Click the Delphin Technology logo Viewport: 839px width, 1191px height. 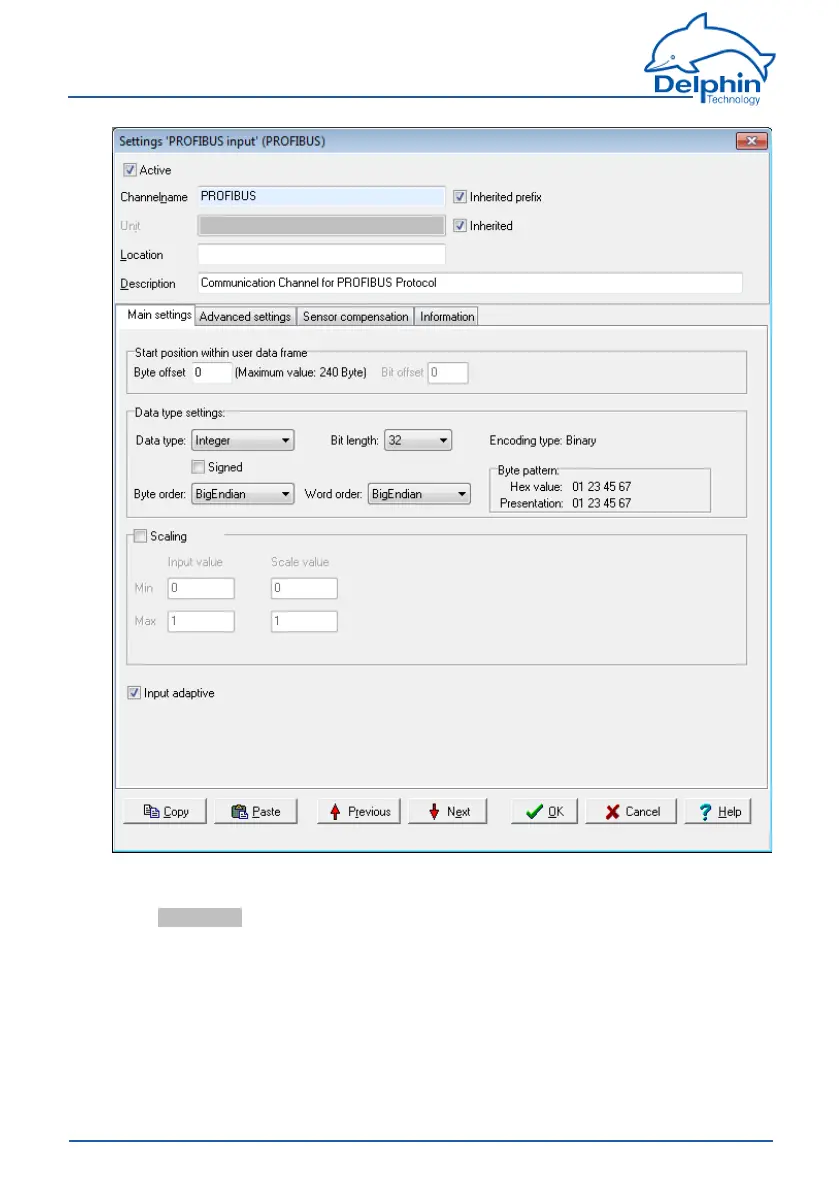pyautogui.click(x=710, y=58)
